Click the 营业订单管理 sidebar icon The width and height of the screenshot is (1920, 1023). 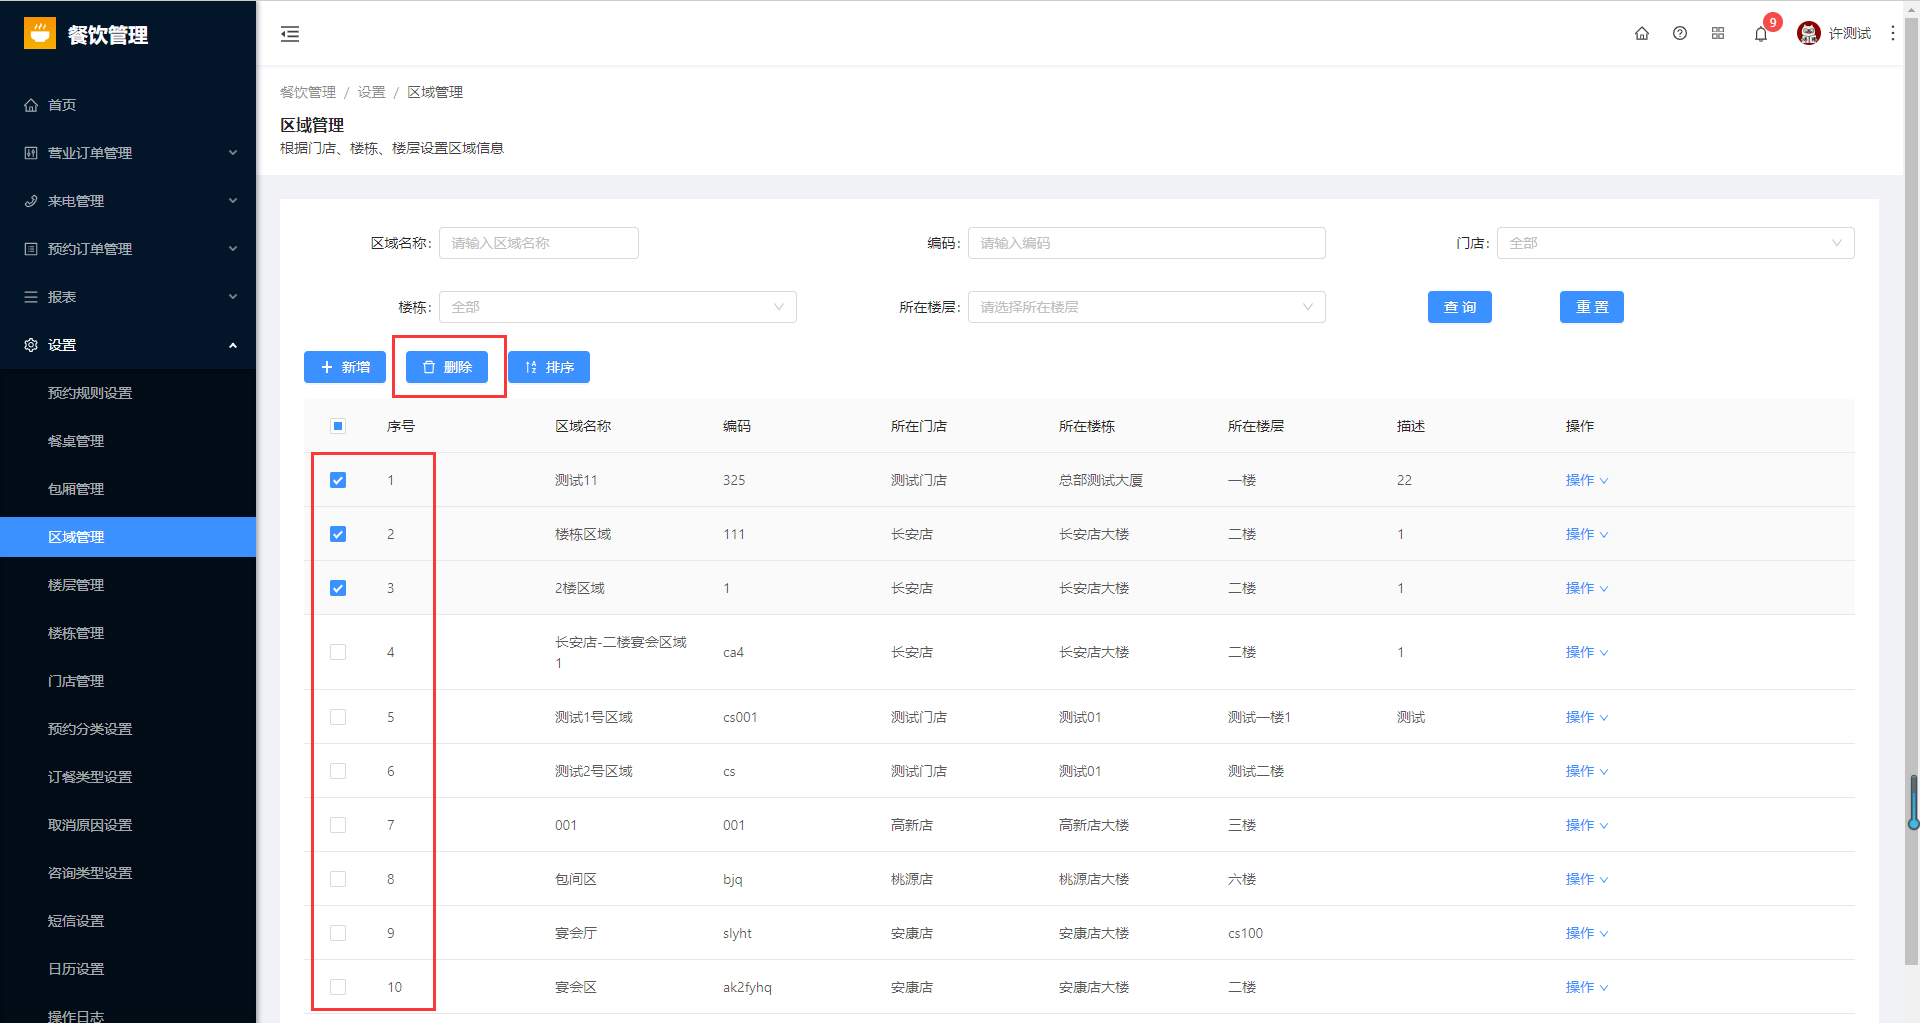tap(31, 153)
